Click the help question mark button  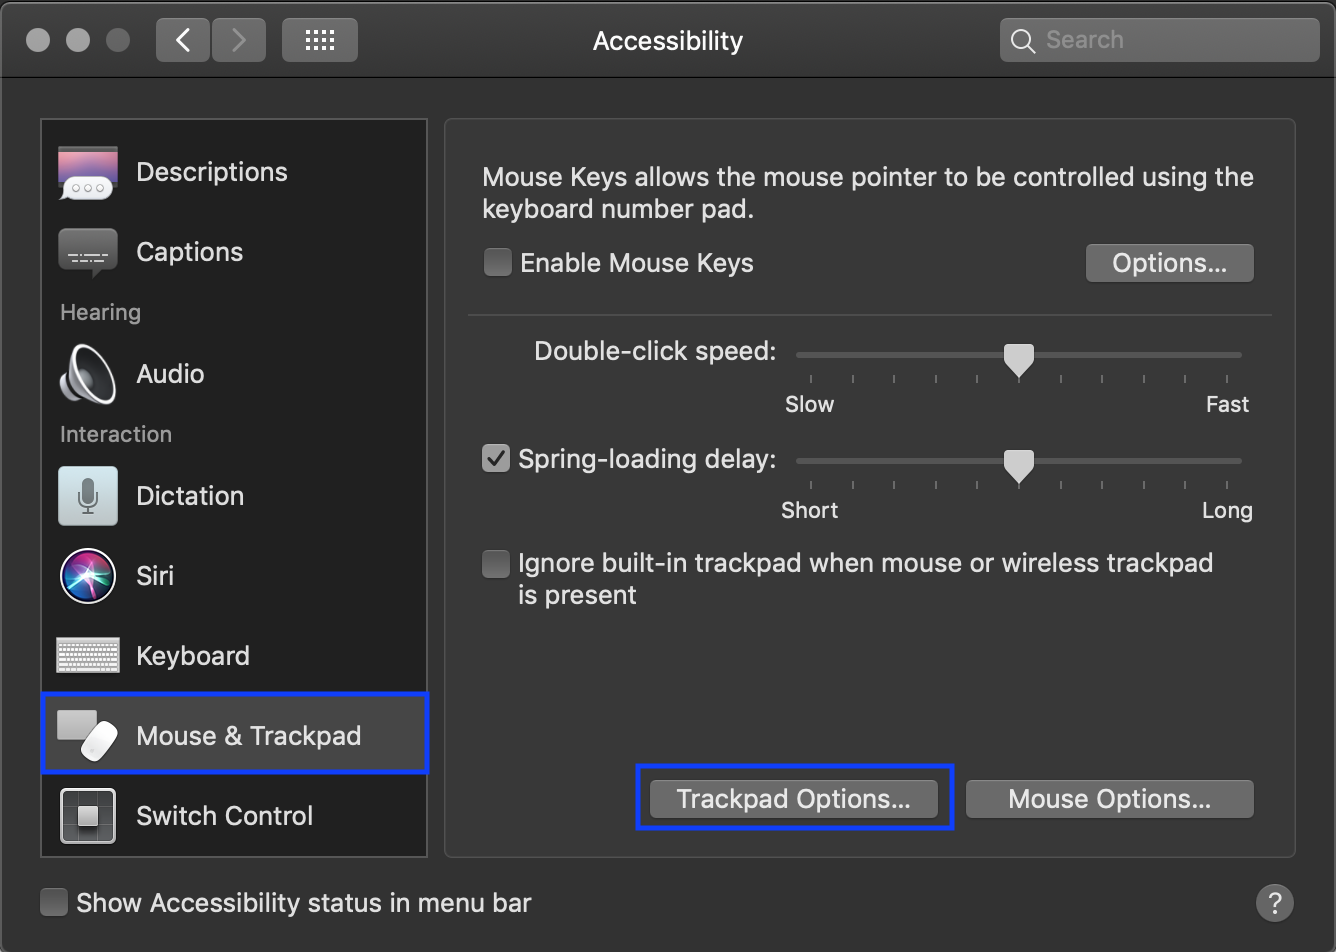point(1274,903)
